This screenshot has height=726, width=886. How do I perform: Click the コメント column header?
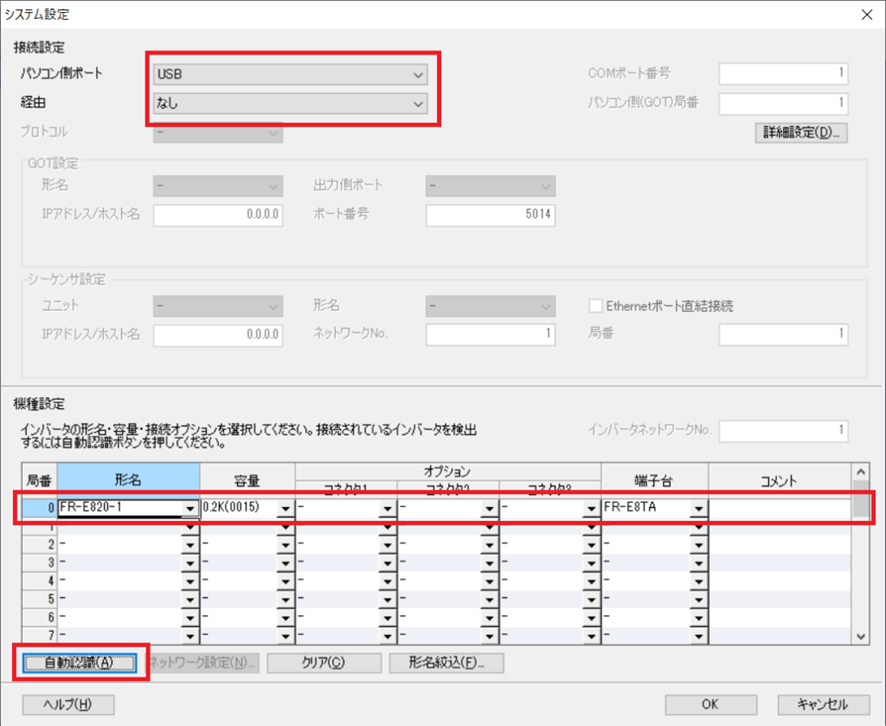click(780, 480)
